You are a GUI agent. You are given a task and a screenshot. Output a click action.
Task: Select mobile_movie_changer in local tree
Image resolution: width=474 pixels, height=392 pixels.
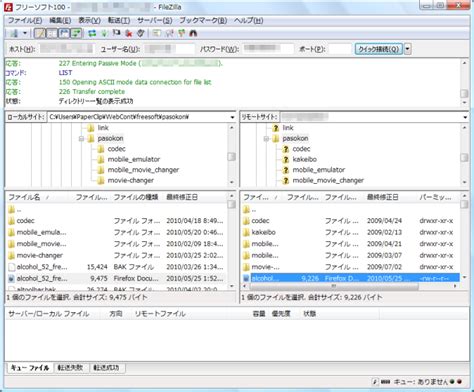coord(143,170)
